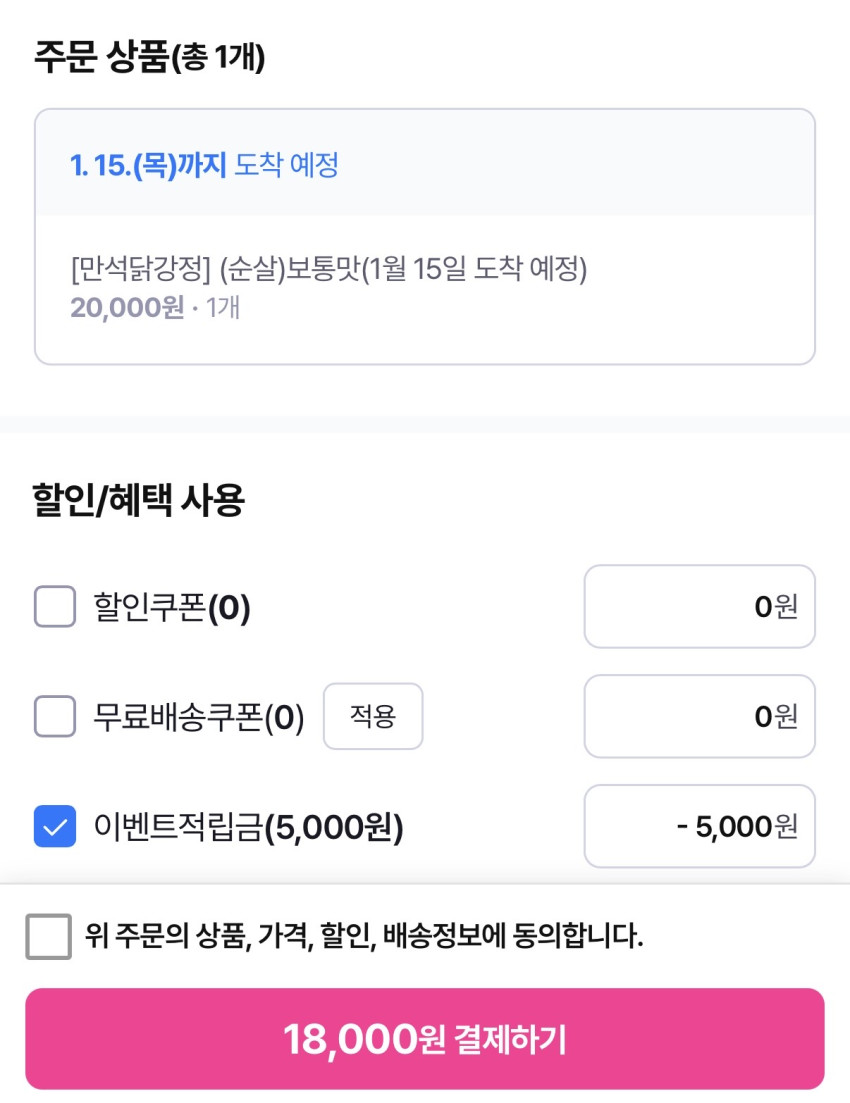The image size is (850, 1103).
Task: Uncheck the 이벤트적립금 checkbox
Action: [55, 827]
